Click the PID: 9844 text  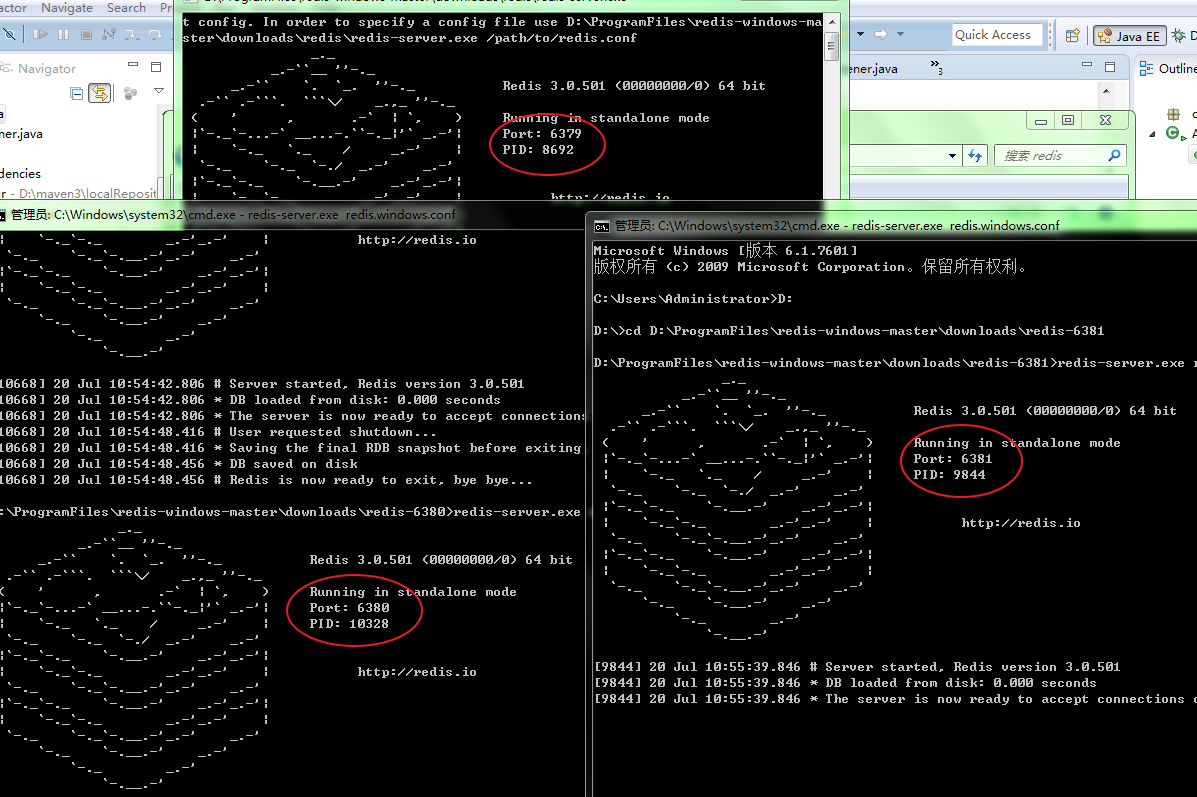[949, 475]
